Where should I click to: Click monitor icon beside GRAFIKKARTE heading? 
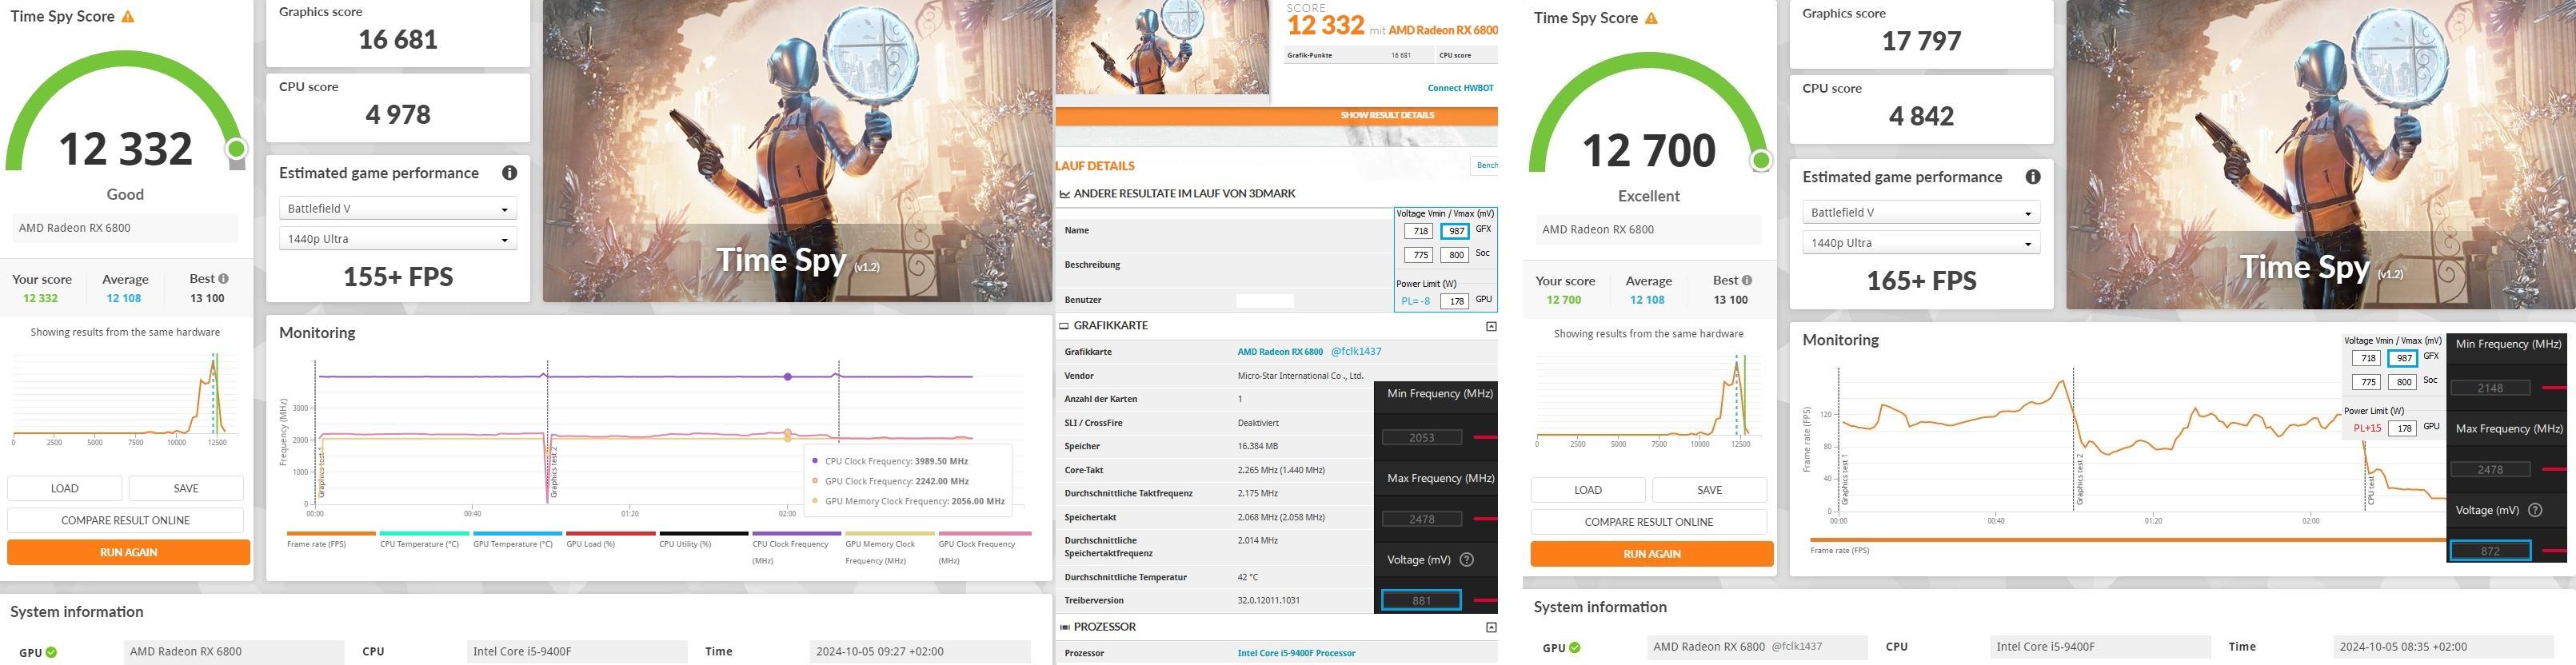1064,326
